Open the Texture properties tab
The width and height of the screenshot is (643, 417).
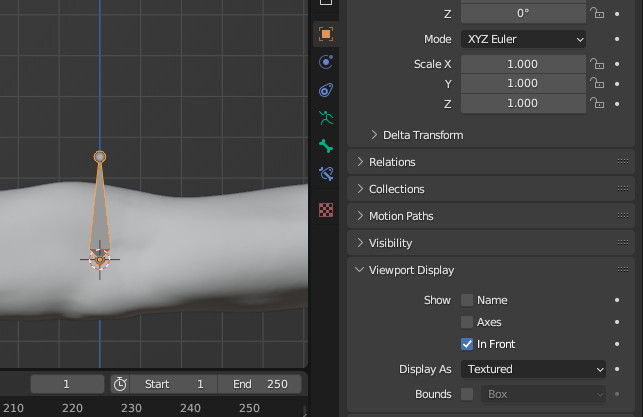click(x=325, y=210)
